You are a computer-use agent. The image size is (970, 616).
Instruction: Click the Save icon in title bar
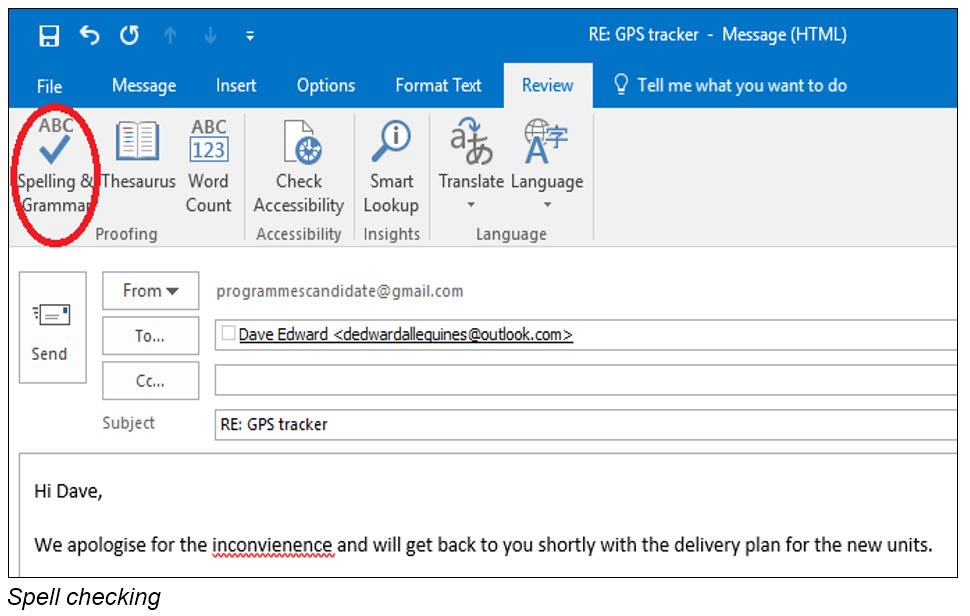pyautogui.click(x=49, y=36)
